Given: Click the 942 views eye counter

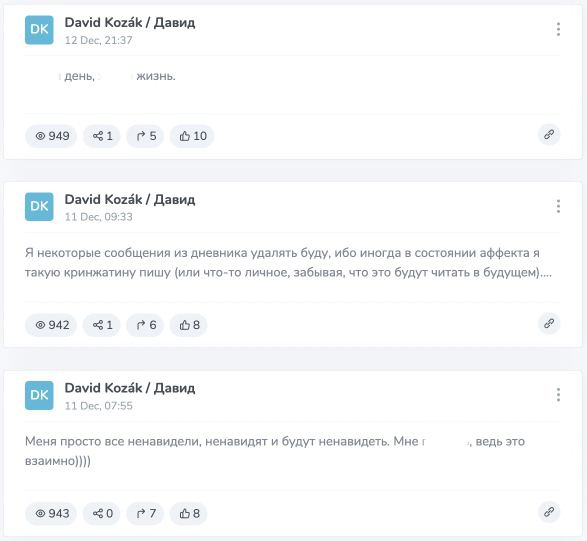Looking at the screenshot, I should (x=51, y=325).
